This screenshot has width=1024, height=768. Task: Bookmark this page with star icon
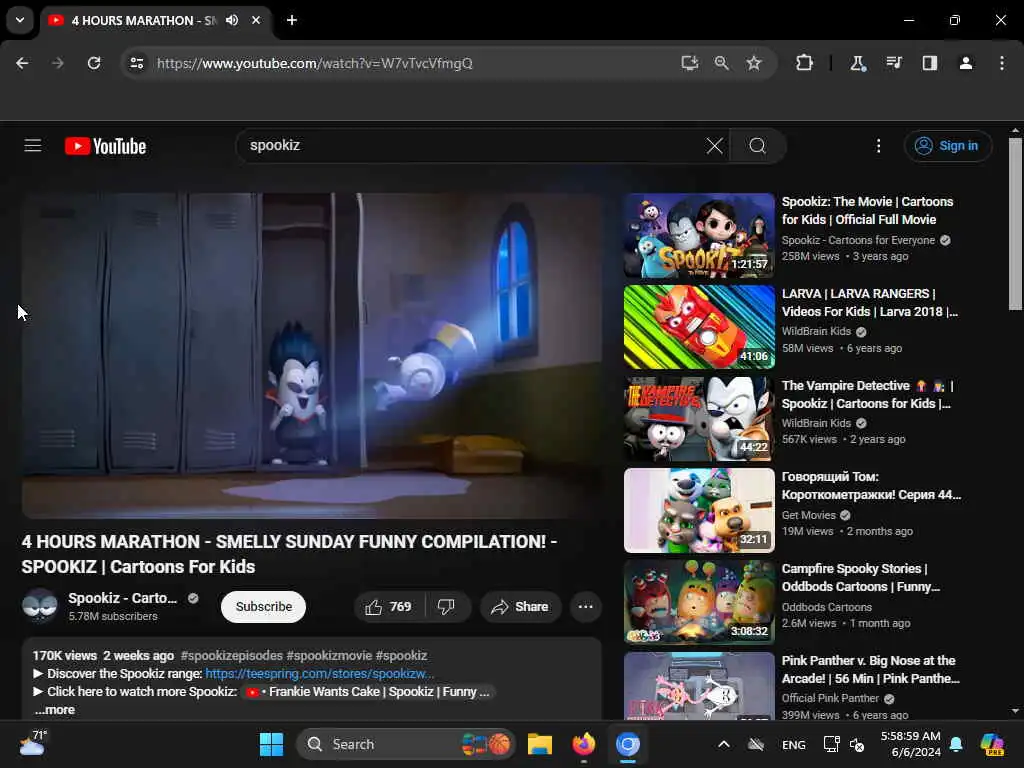[754, 63]
